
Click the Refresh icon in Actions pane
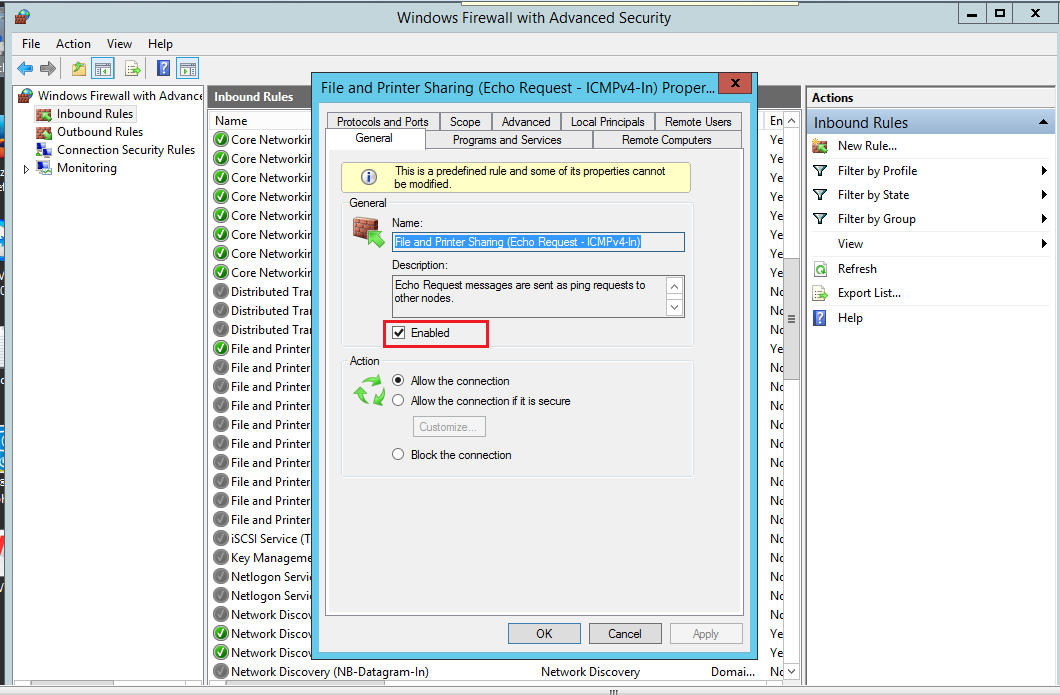pos(820,269)
